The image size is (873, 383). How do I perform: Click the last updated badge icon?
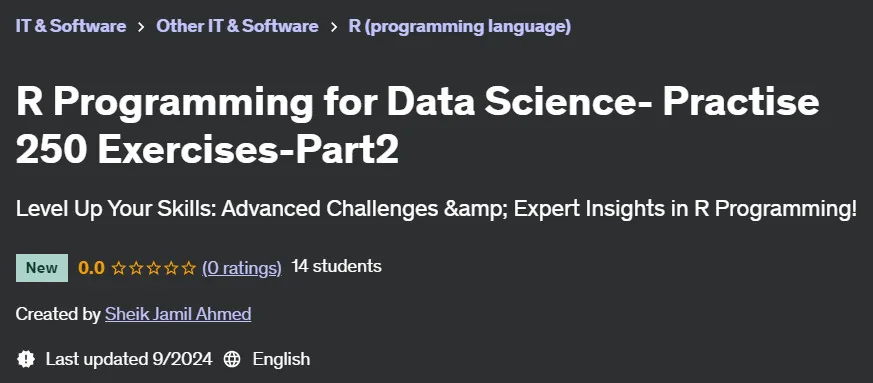[26, 359]
